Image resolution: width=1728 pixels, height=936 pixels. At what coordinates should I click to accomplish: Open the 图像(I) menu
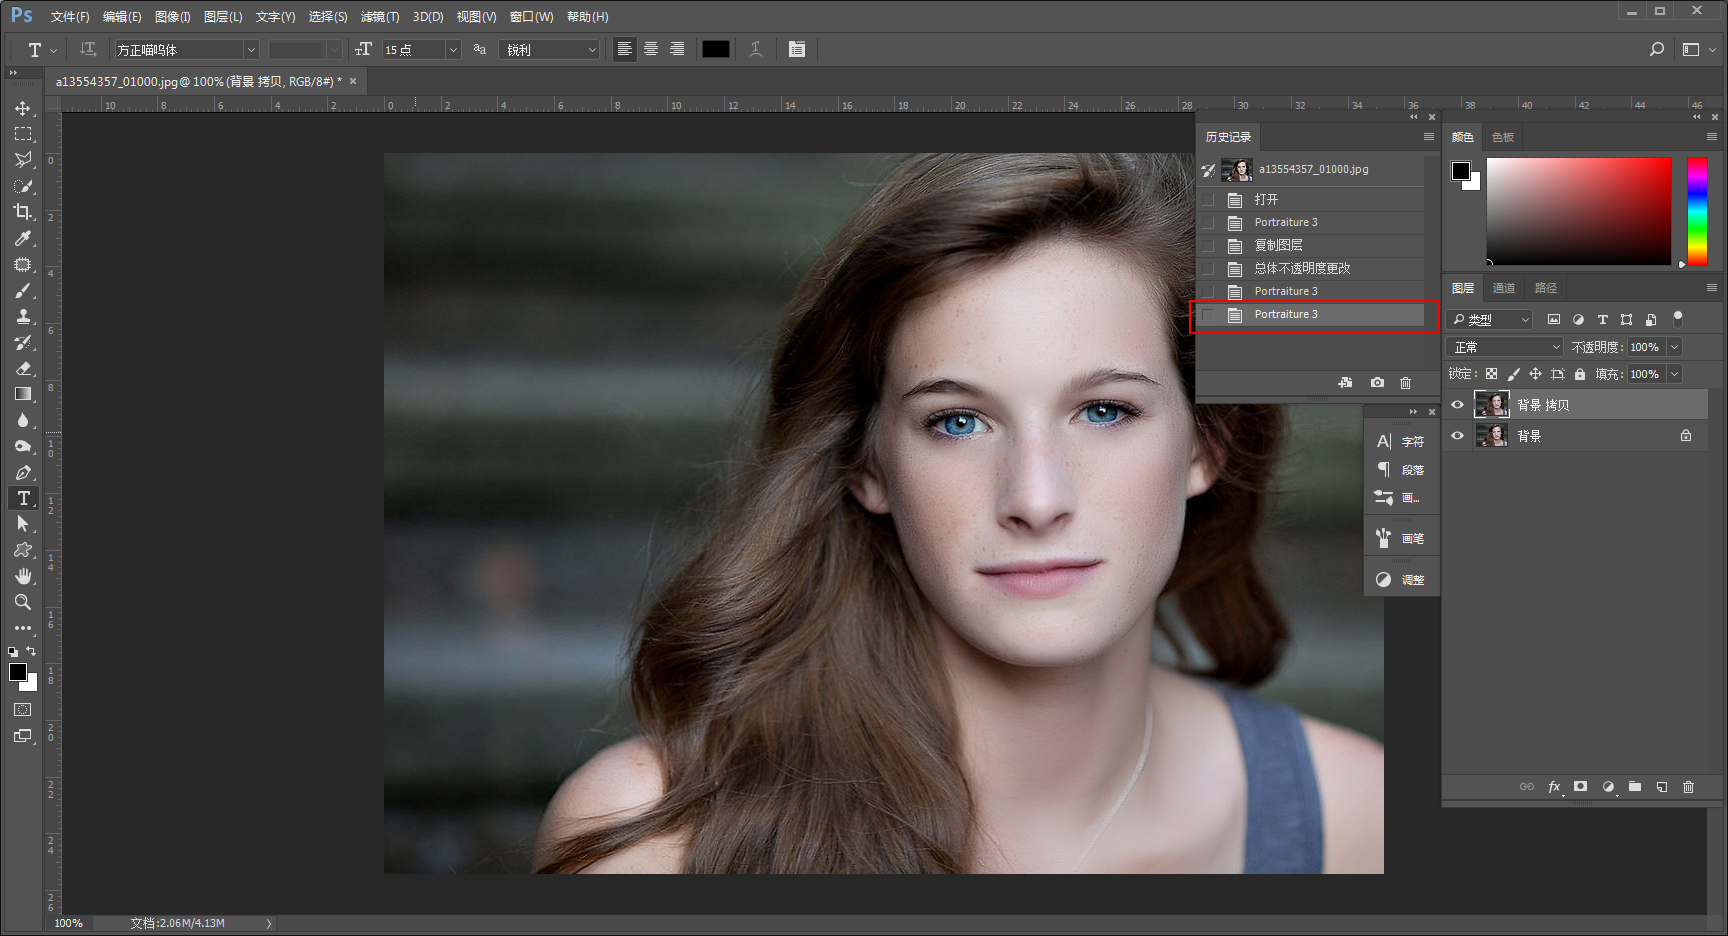(172, 17)
